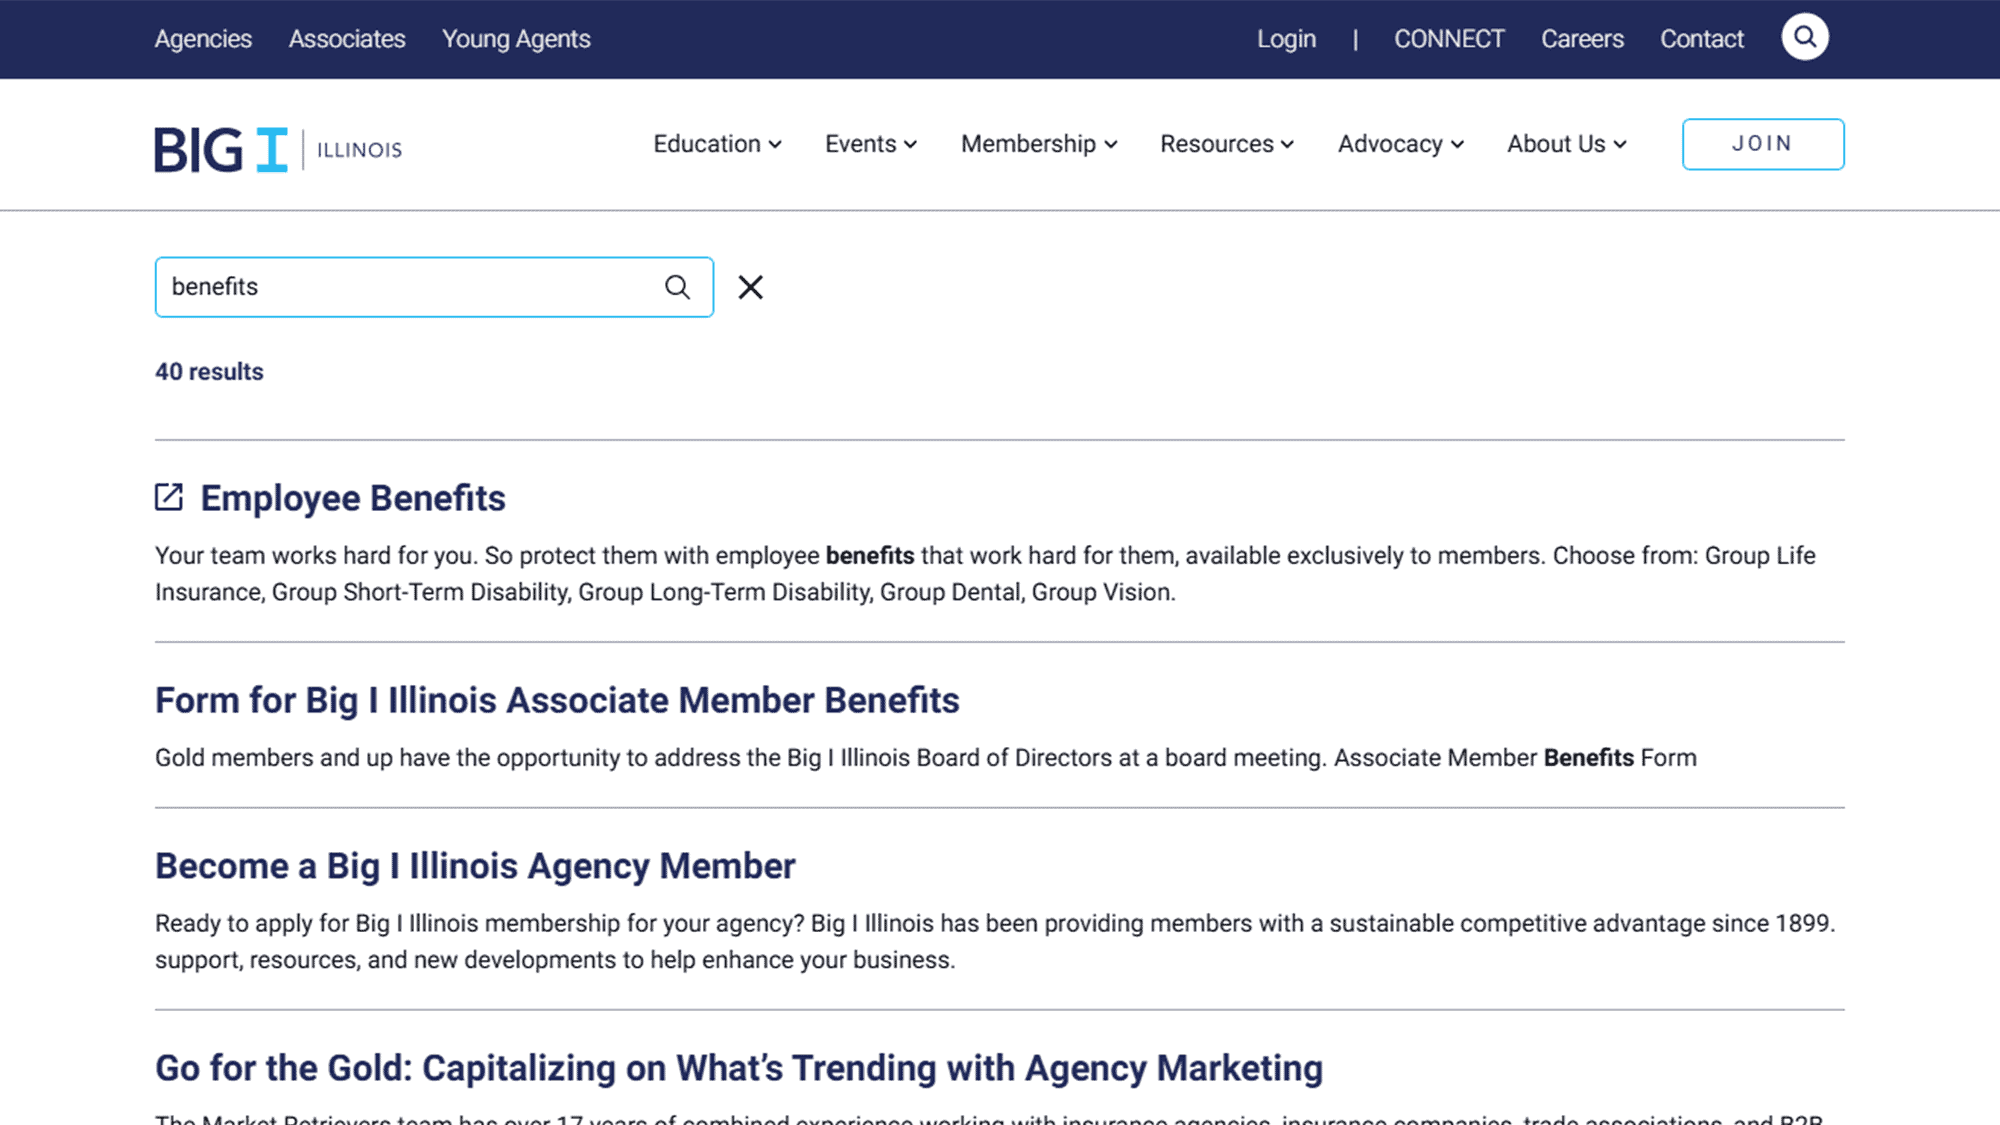The width and height of the screenshot is (2000, 1125).
Task: Expand the About Us dropdown menu
Action: [1565, 143]
